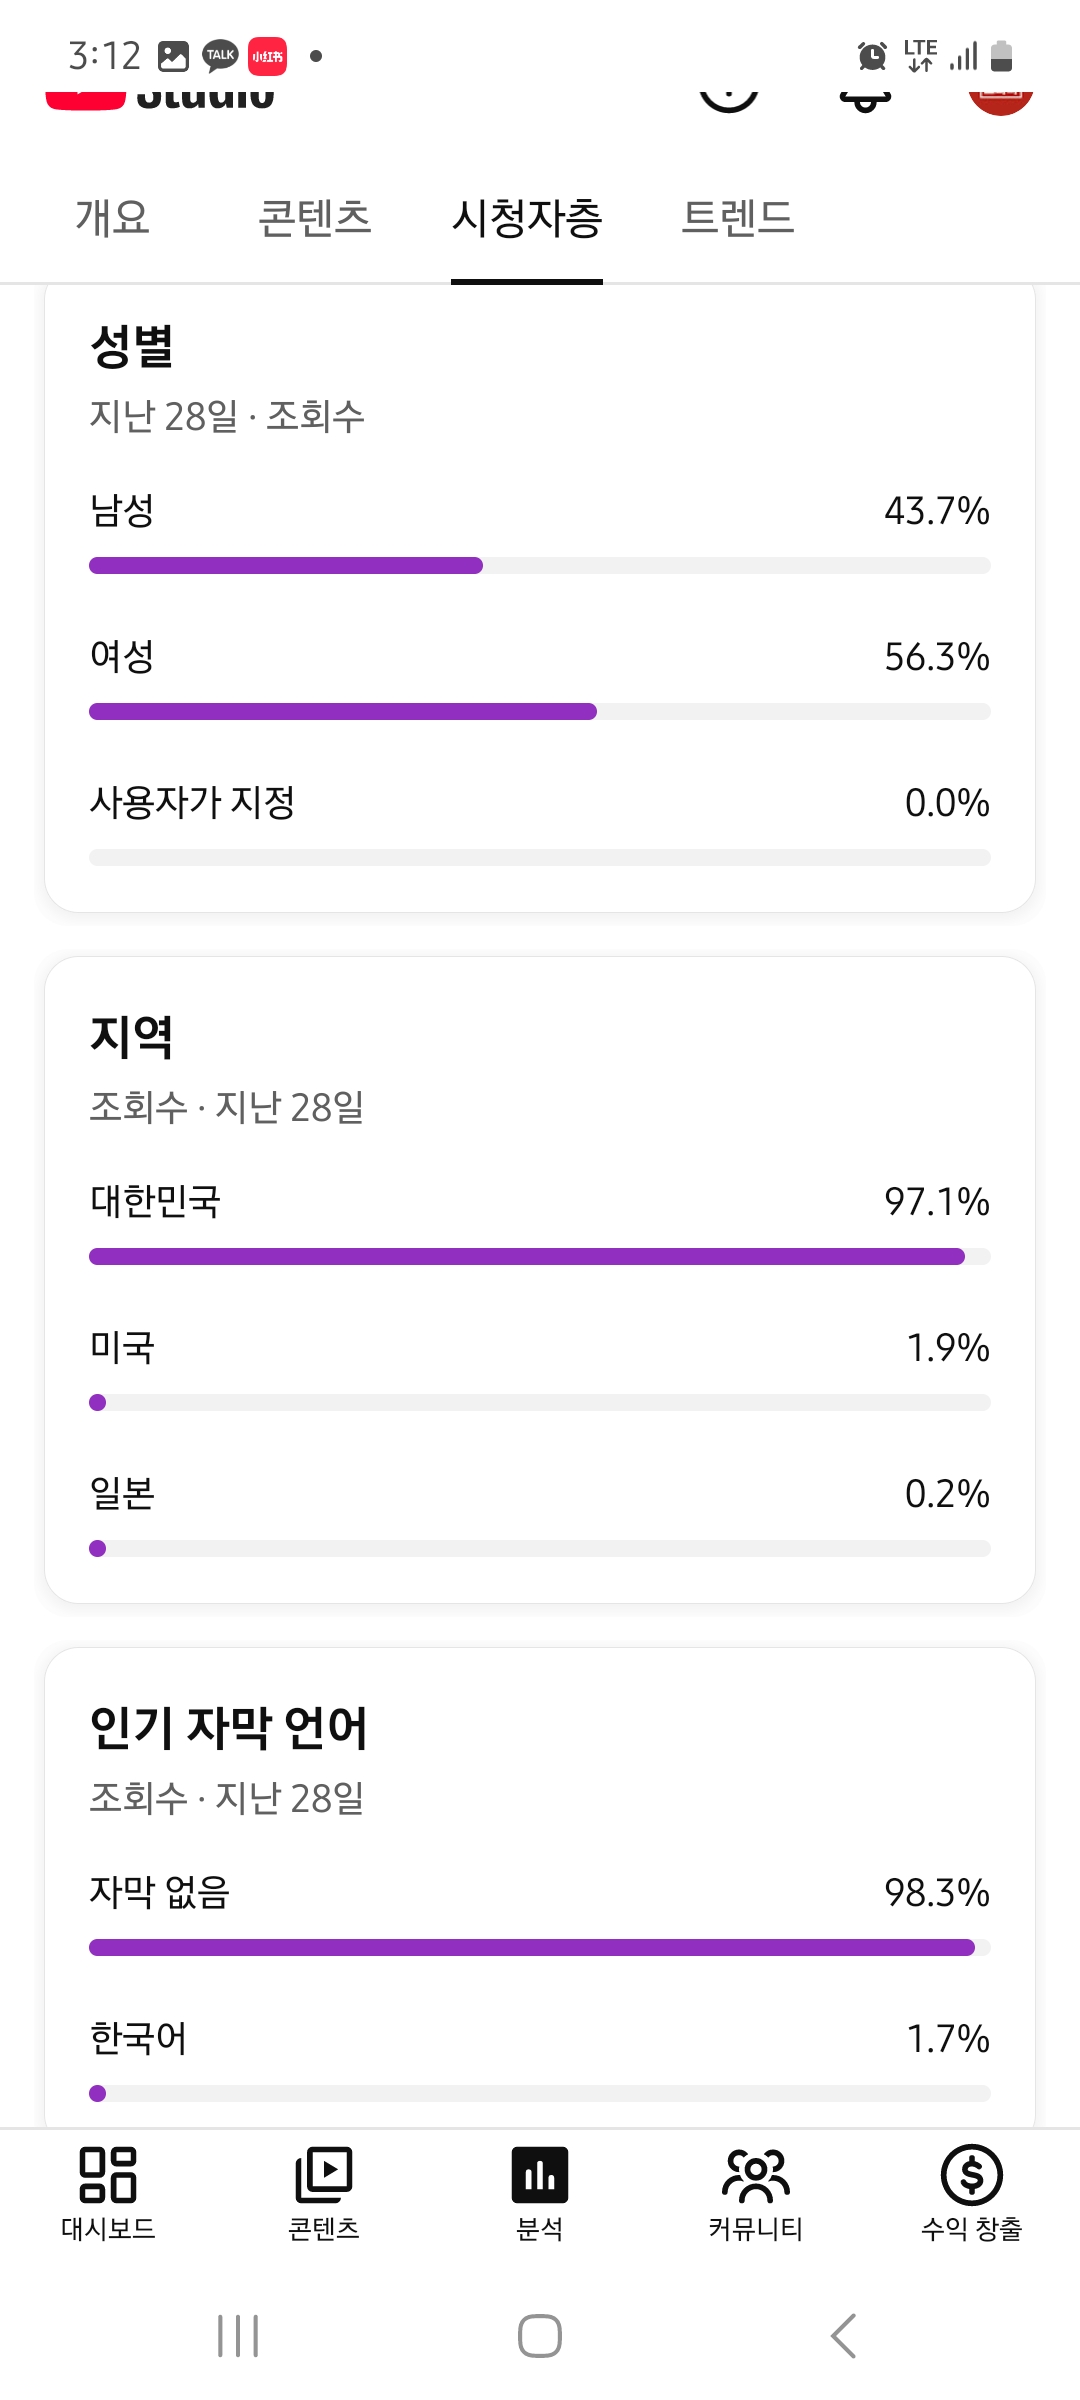The height and width of the screenshot is (2400, 1080).
Task: Open the 대시보드 dashboard icon
Action: (108, 2176)
